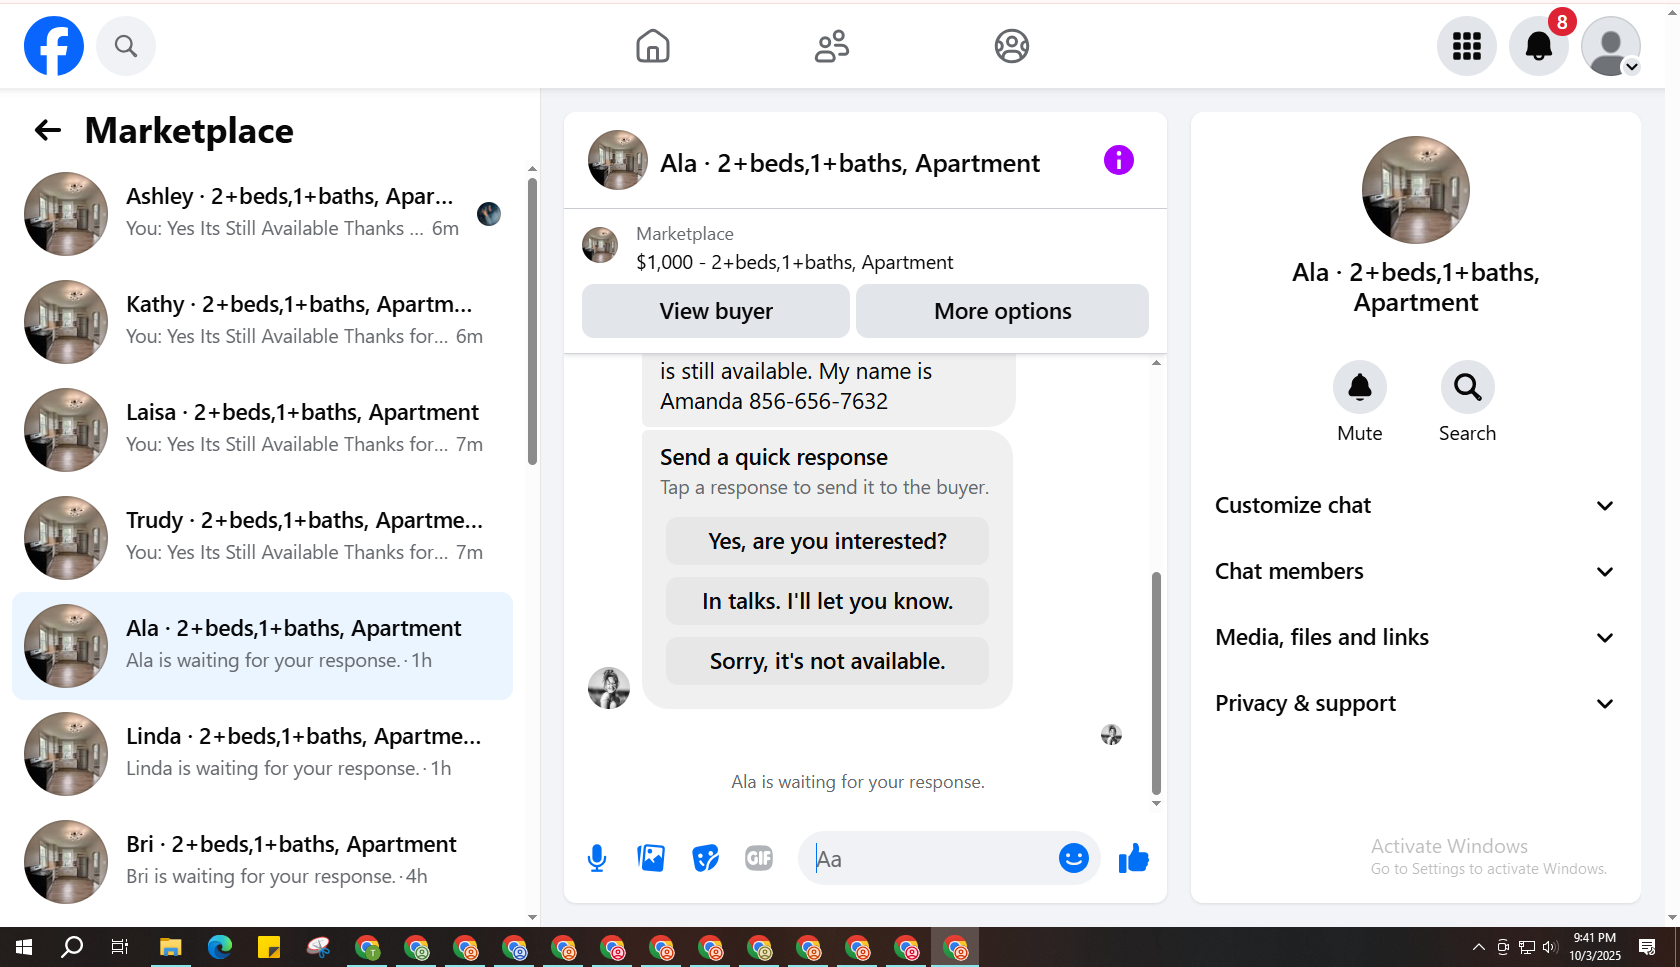This screenshot has width=1680, height=967.
Task: Expand Chat members section
Action: click(x=1415, y=572)
